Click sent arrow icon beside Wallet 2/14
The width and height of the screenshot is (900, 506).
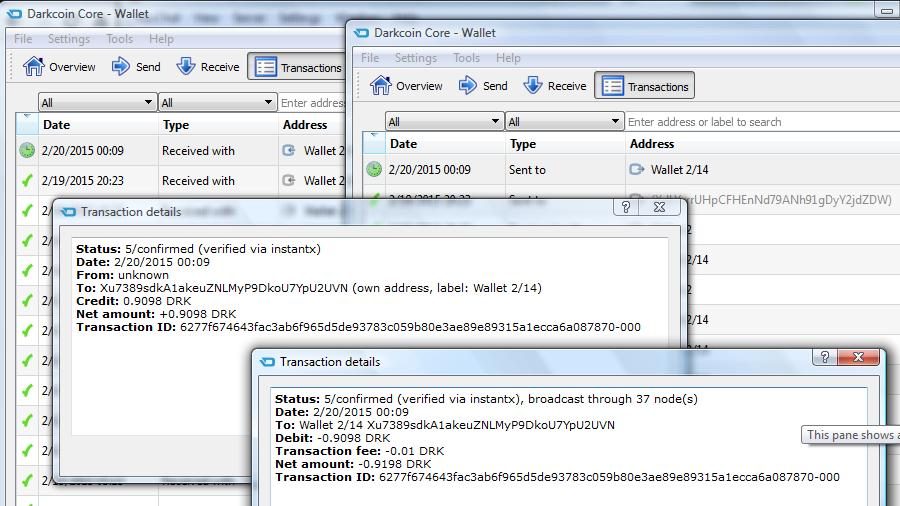pos(637,169)
